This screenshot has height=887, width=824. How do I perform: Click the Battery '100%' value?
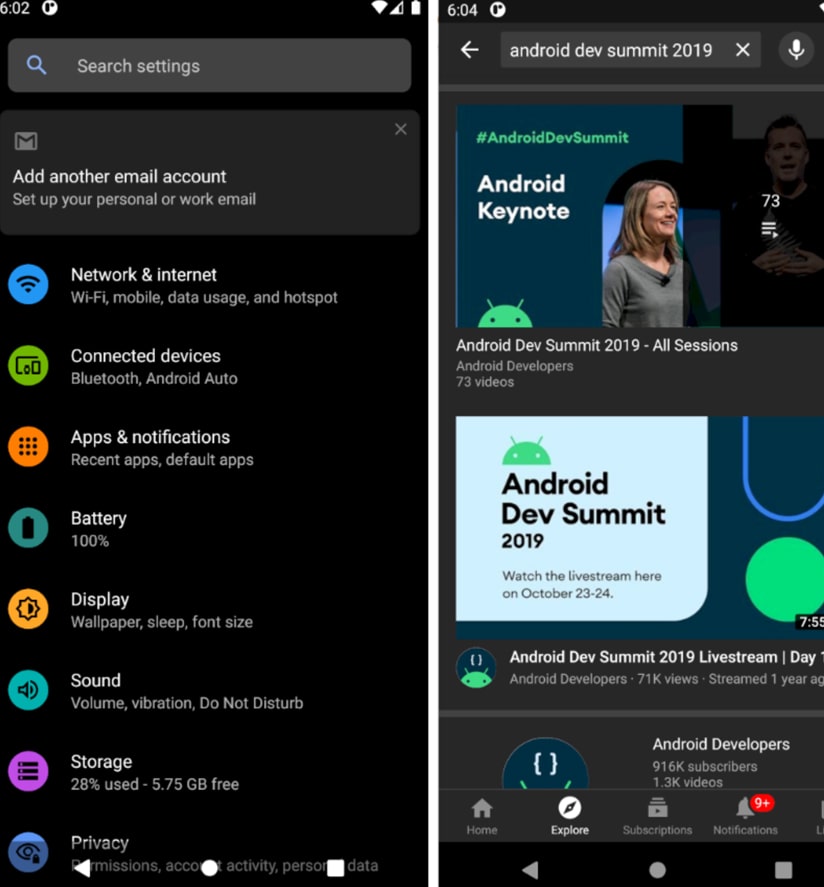(90, 541)
